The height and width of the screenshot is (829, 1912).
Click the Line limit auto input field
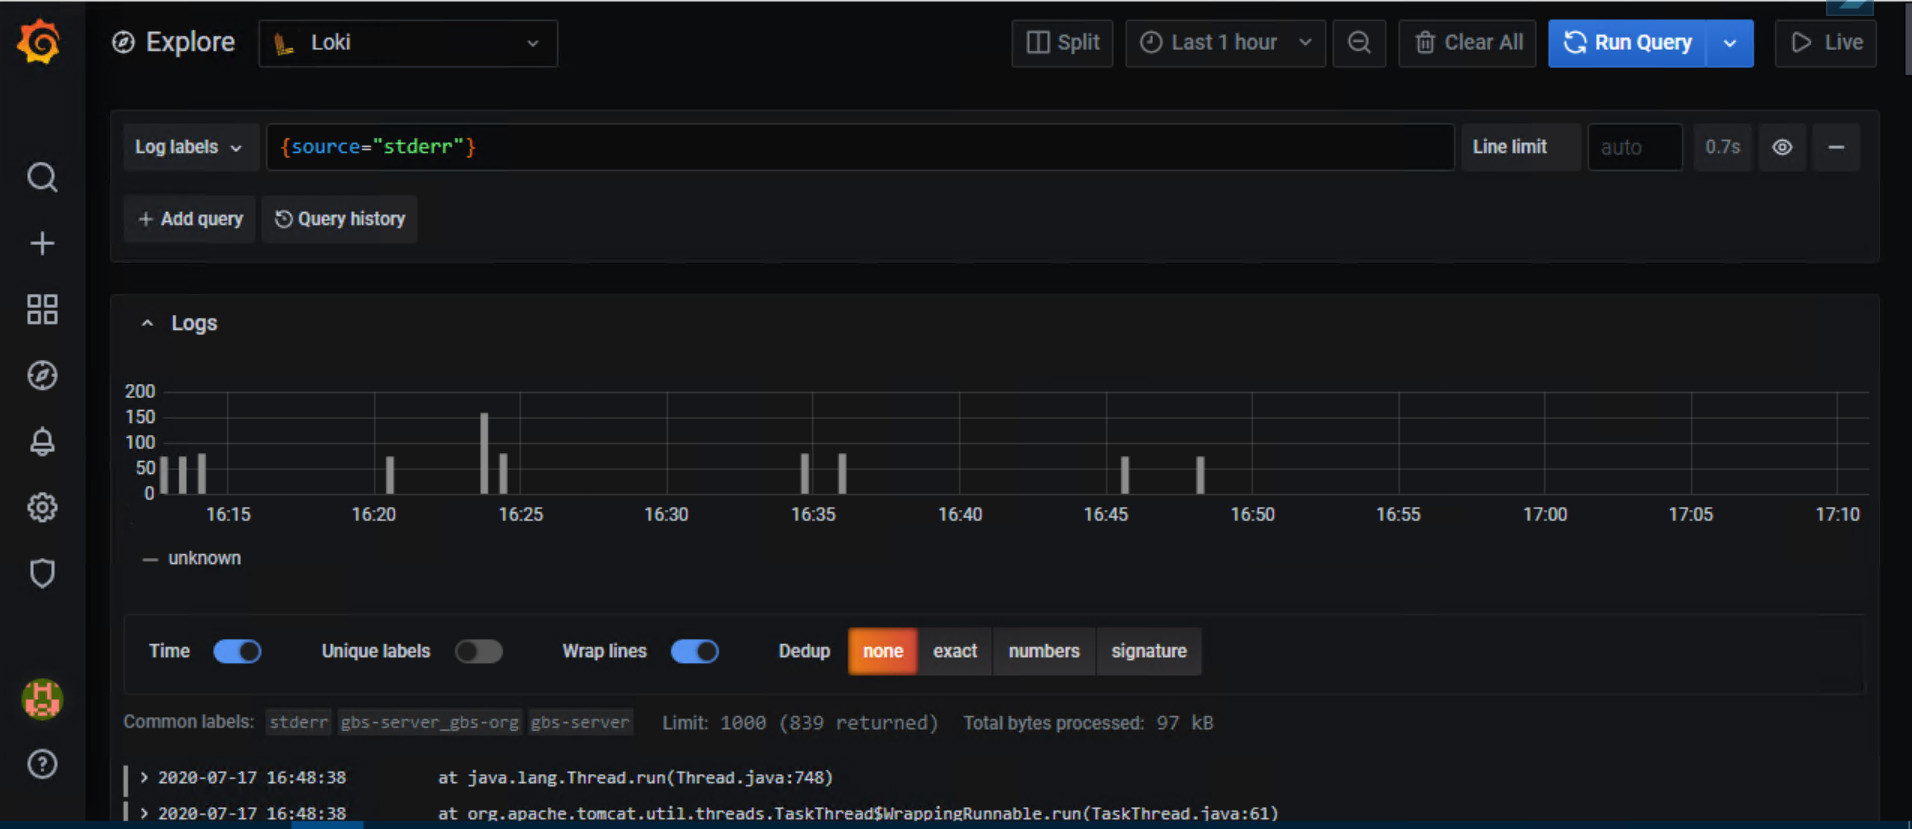1634,148
